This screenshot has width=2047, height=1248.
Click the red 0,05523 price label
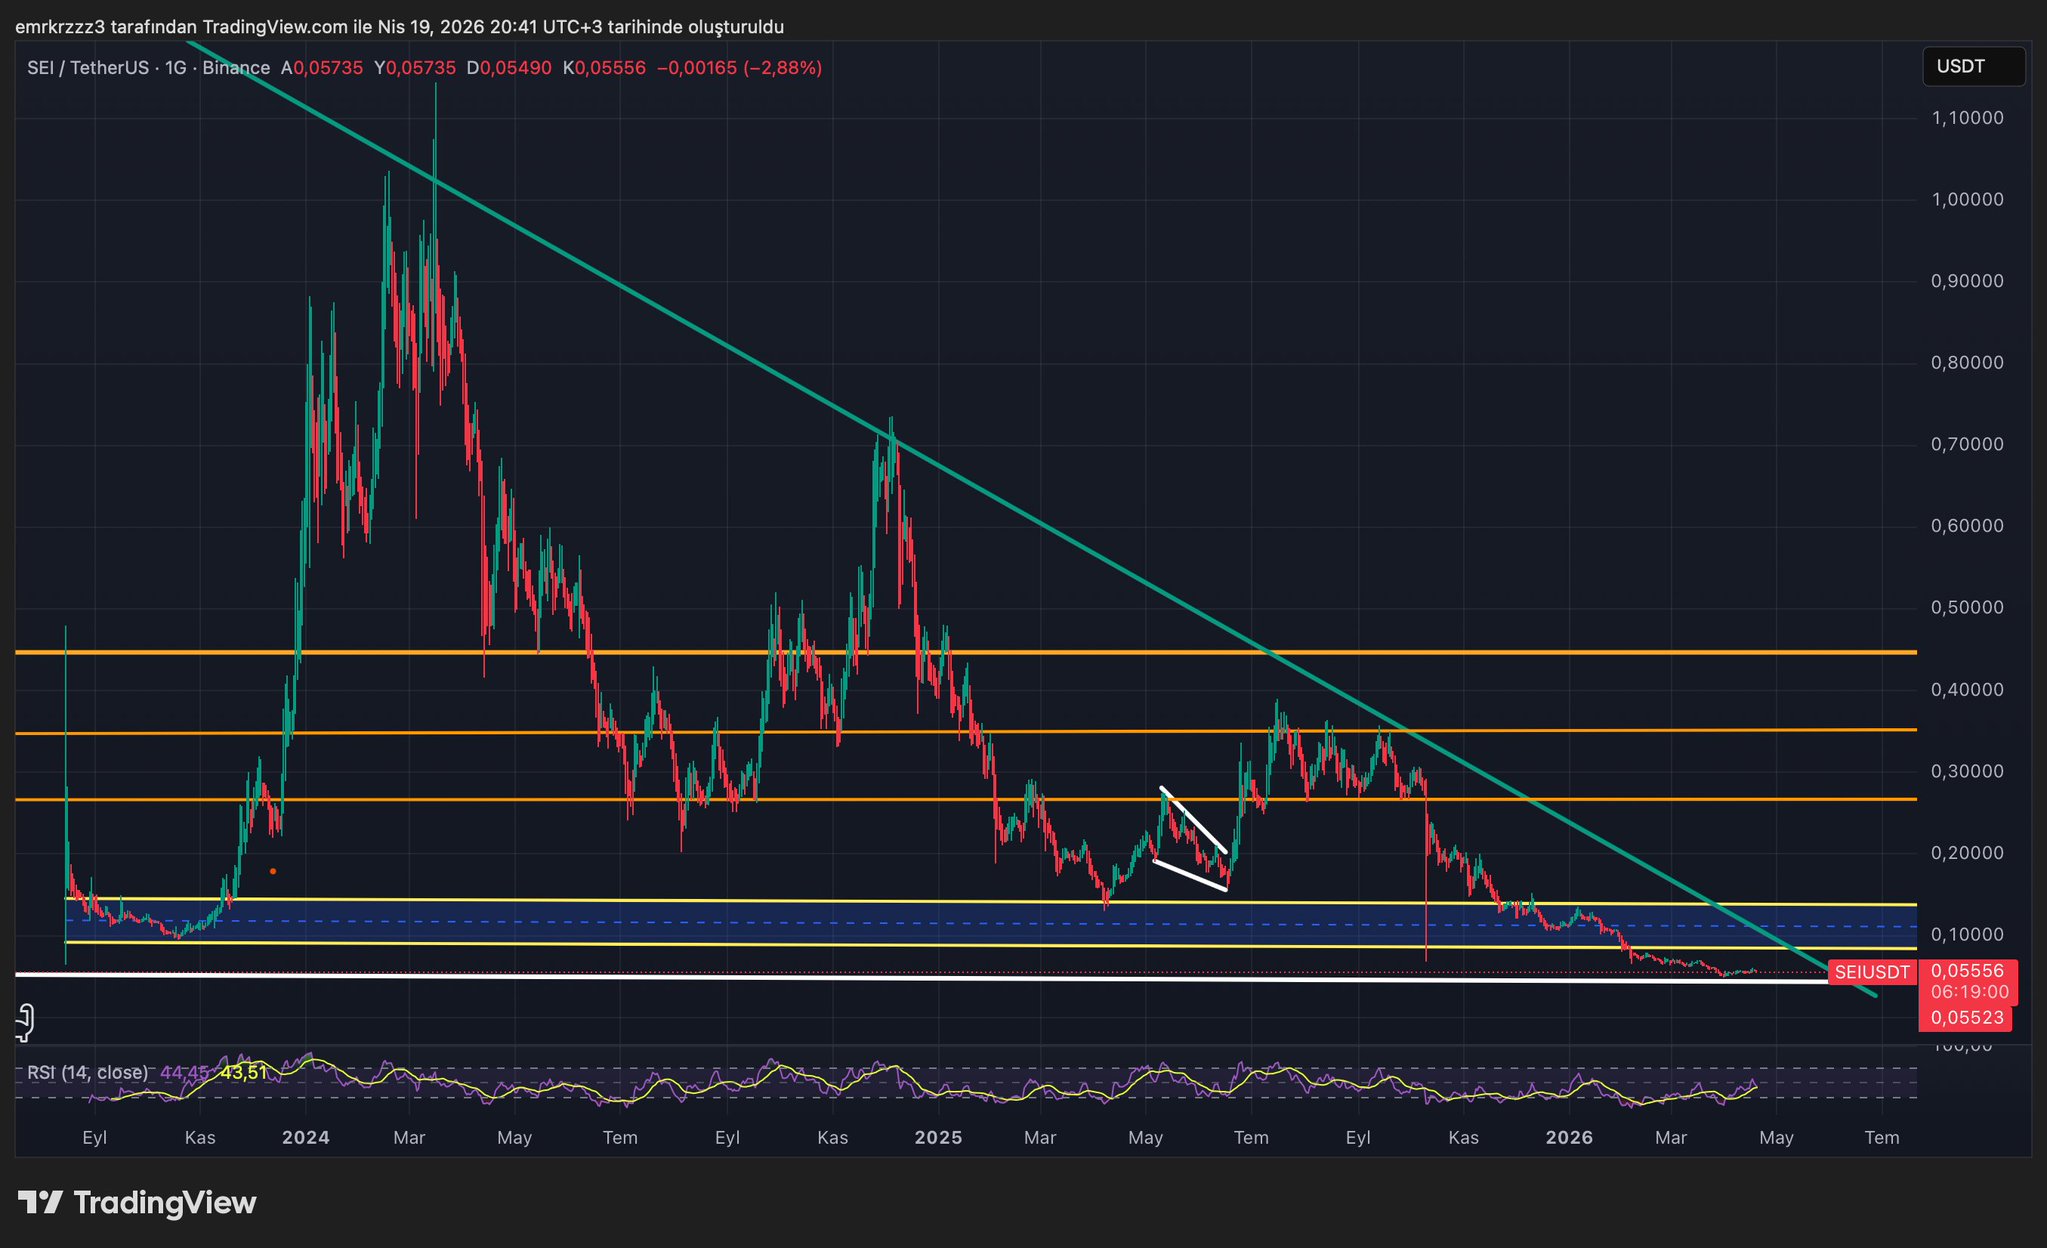pyautogui.click(x=1966, y=1018)
